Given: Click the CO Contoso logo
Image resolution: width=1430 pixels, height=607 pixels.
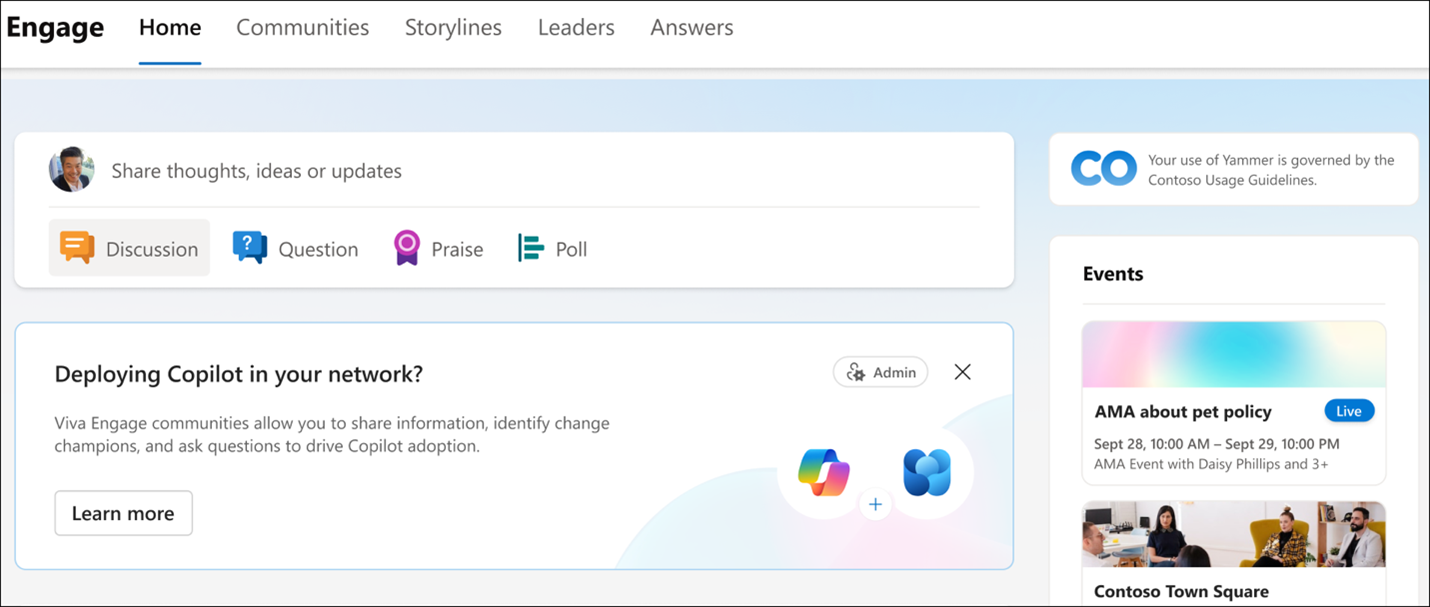Looking at the screenshot, I should click(x=1102, y=168).
